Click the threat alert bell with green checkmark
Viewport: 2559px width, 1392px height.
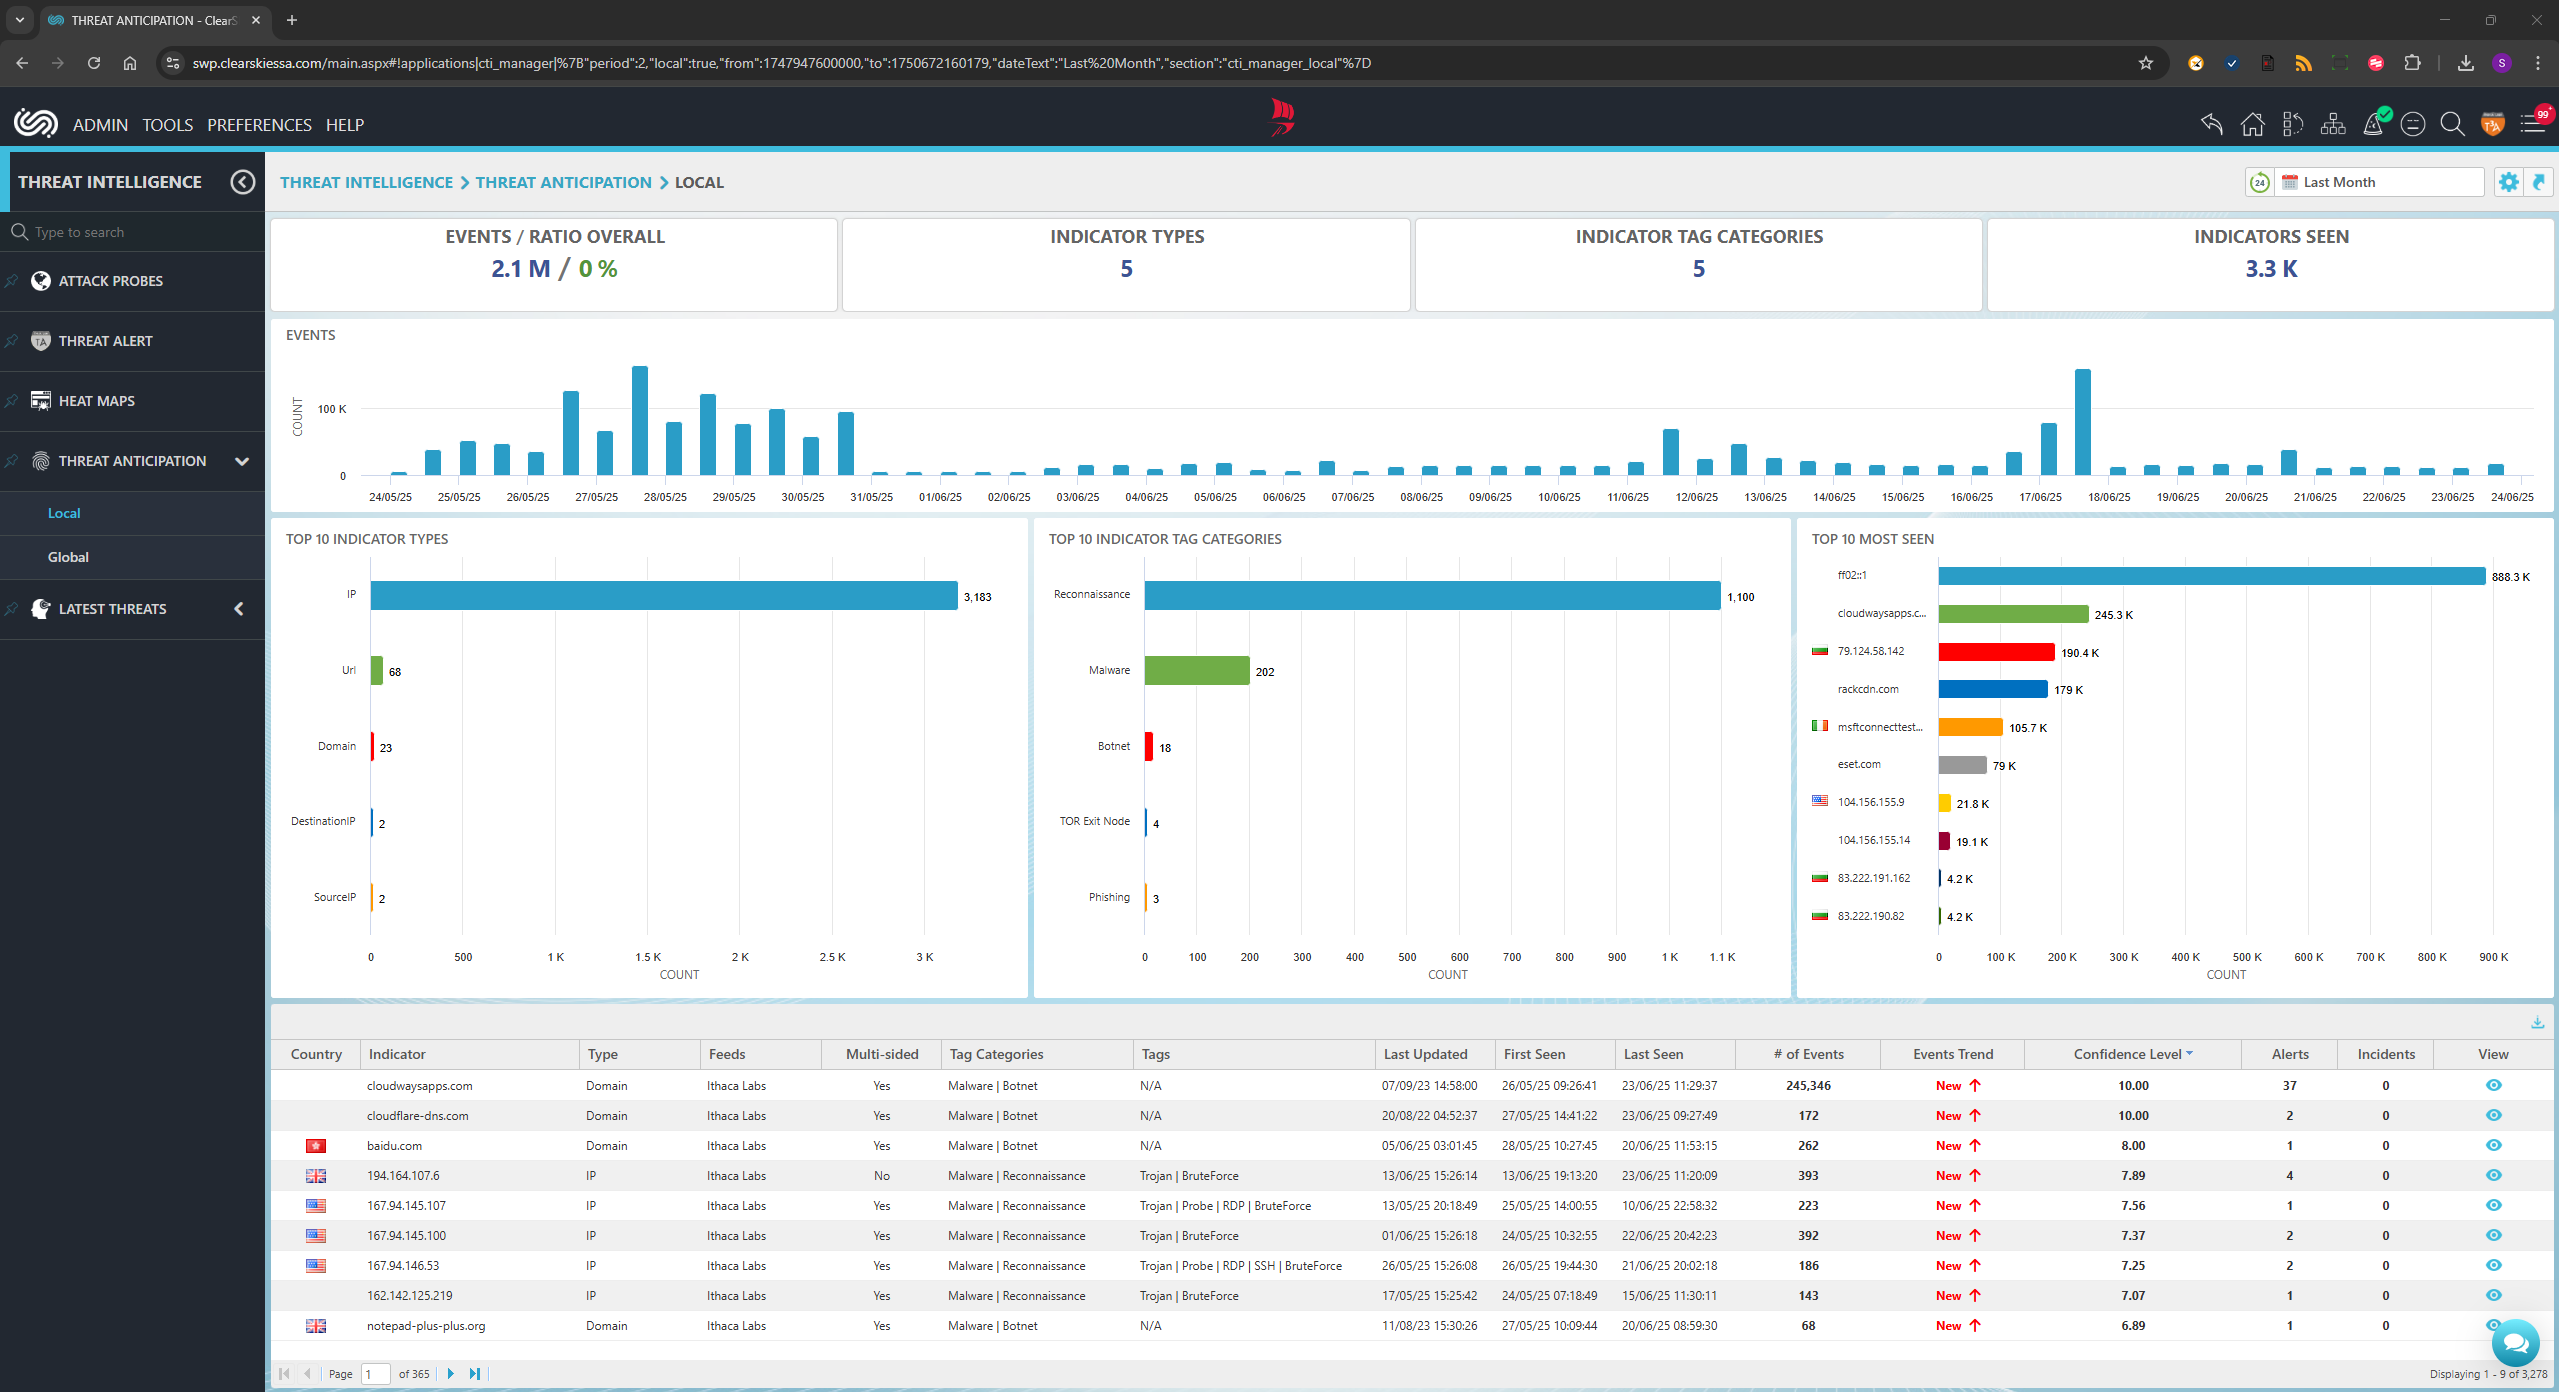pyautogui.click(x=2374, y=124)
